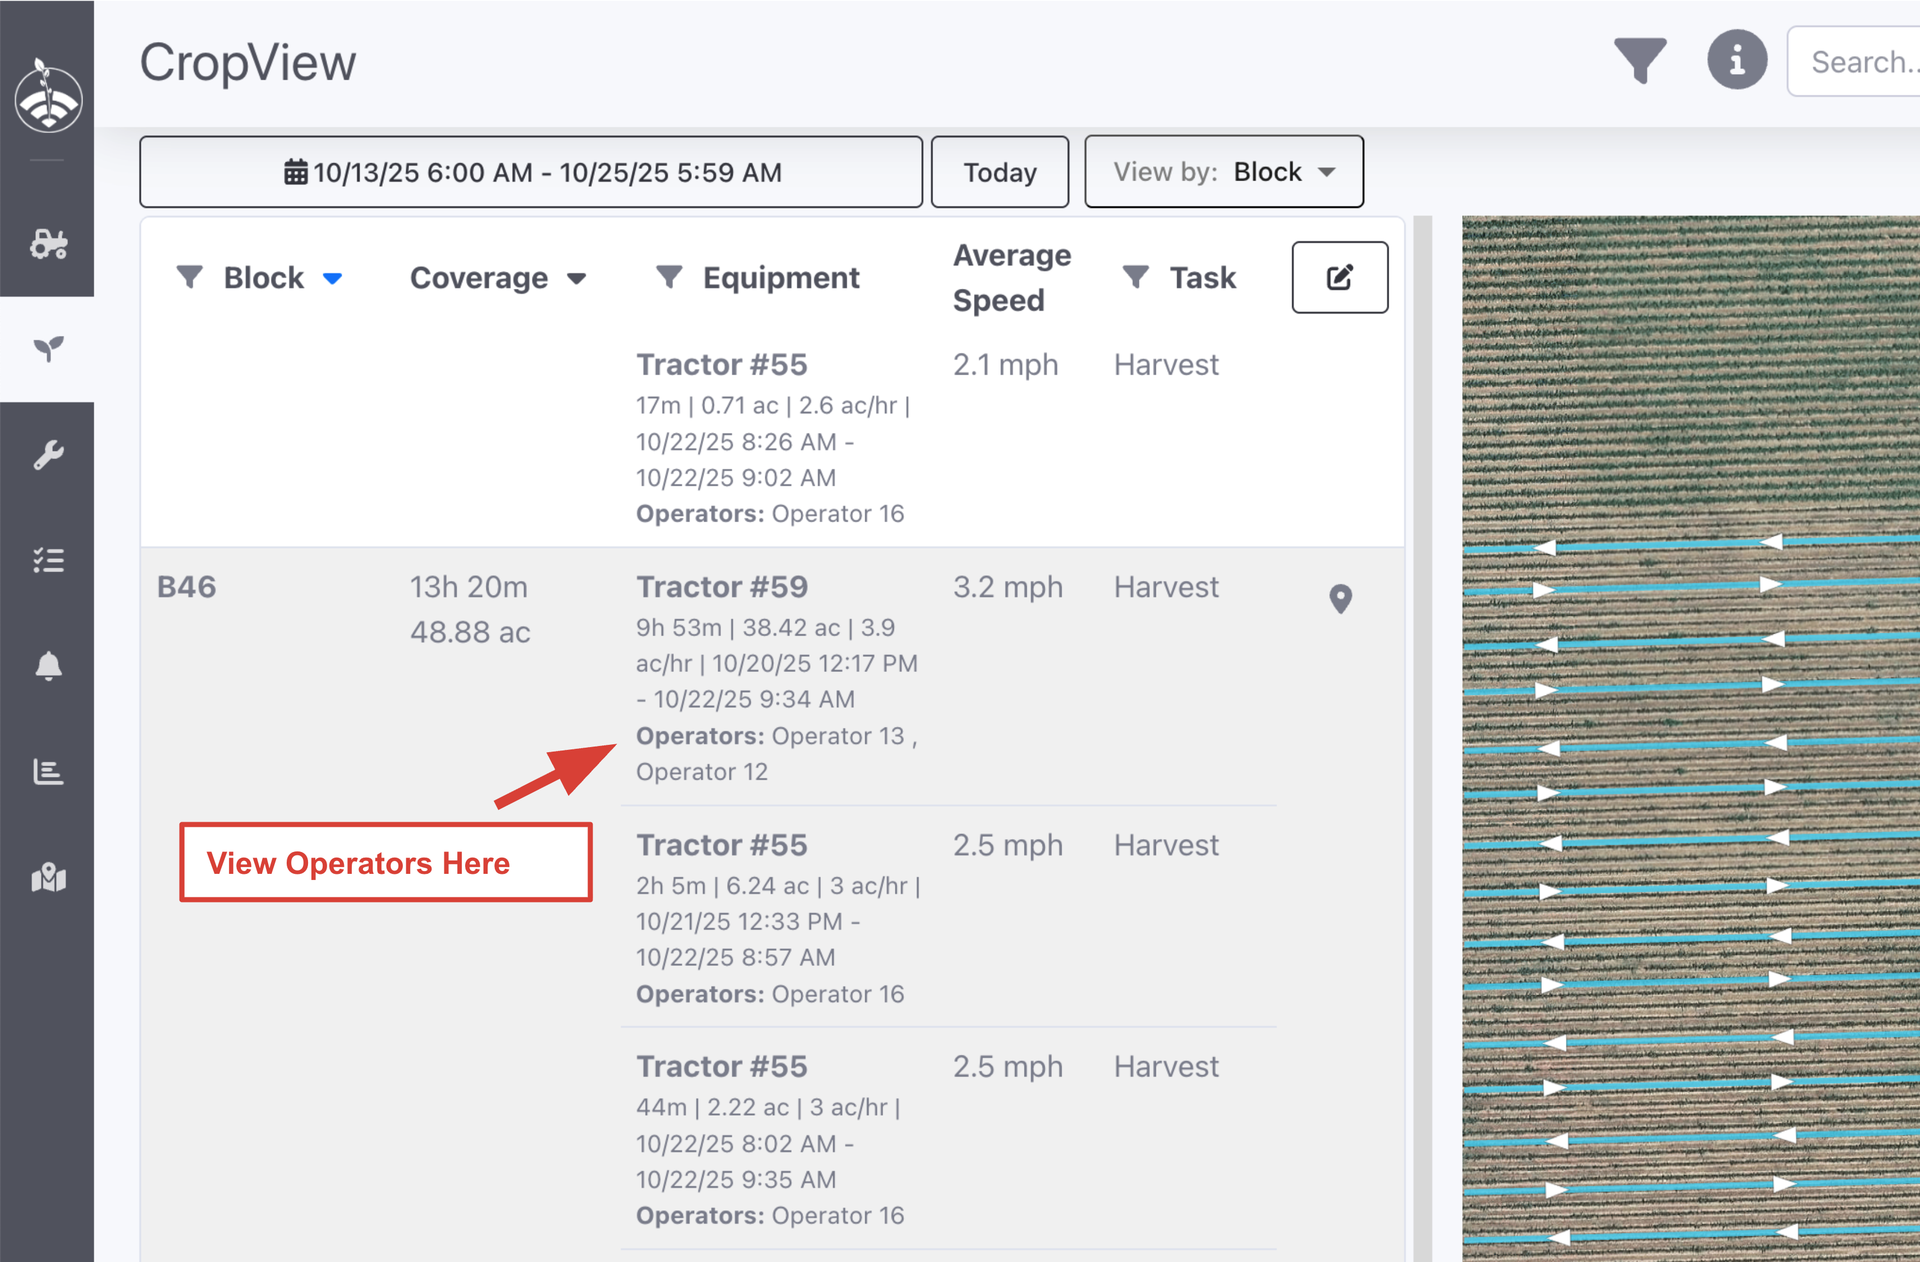Open the tractor equipment sidebar icon
Viewport: 1920px width, 1262px height.
[x=47, y=243]
